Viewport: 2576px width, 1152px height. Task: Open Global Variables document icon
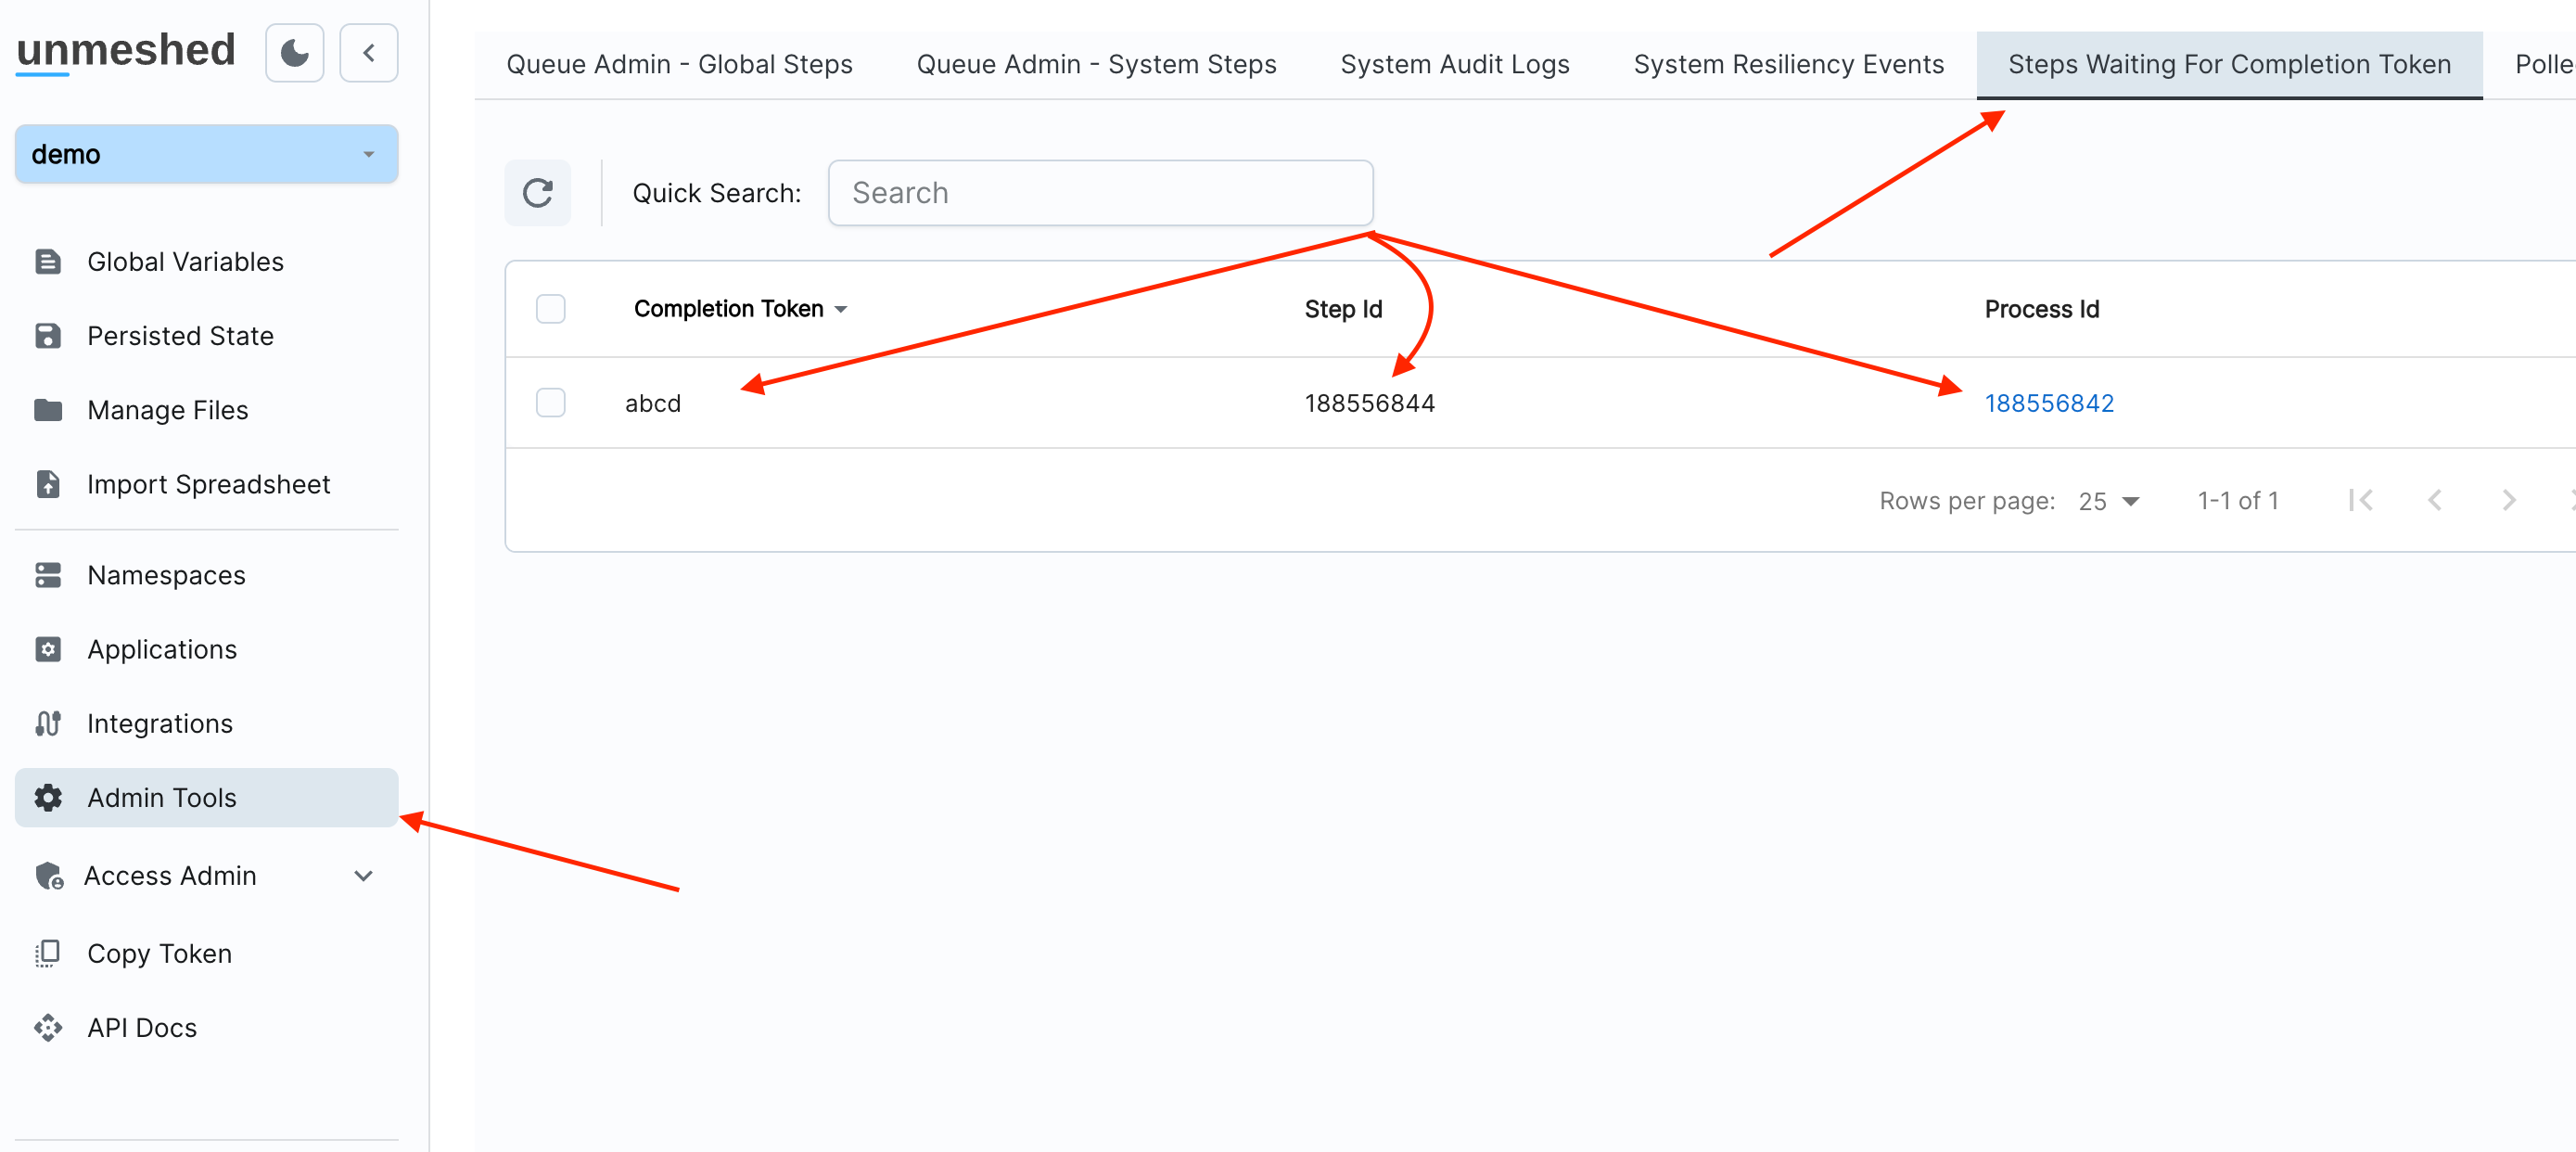(x=48, y=262)
